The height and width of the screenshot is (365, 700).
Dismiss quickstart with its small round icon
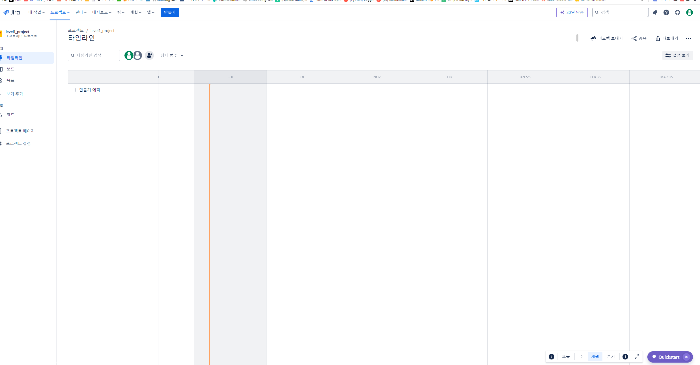coord(687,357)
